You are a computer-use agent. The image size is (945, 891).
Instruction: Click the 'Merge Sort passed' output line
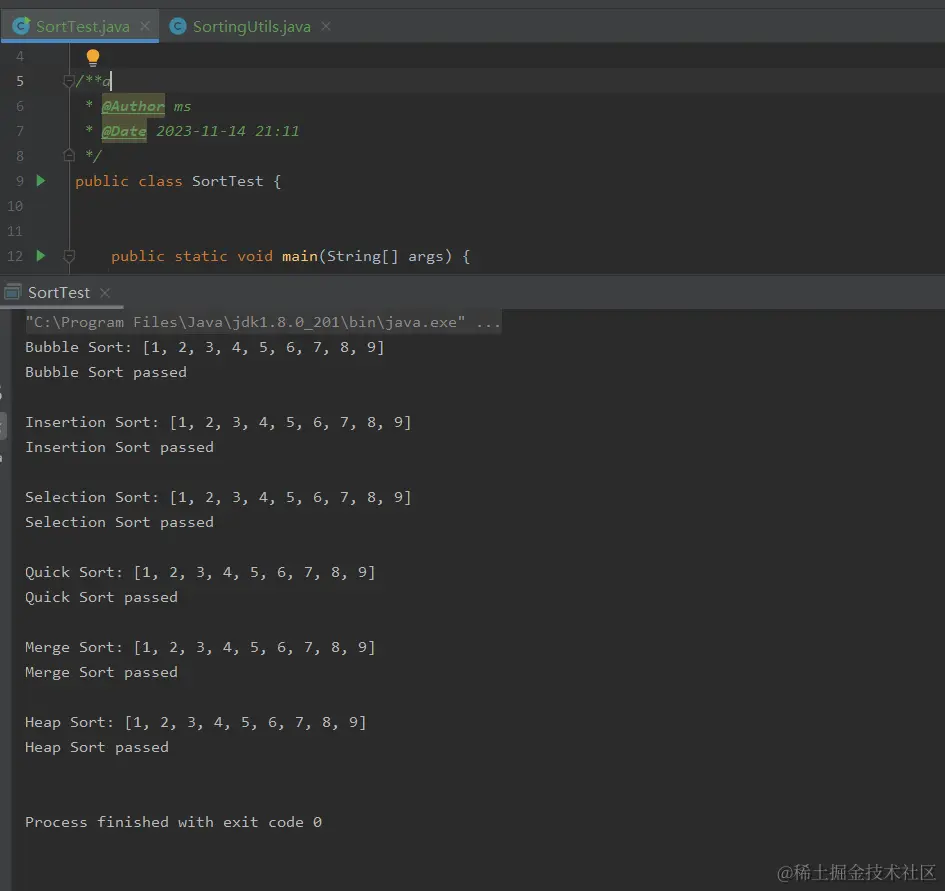click(101, 672)
